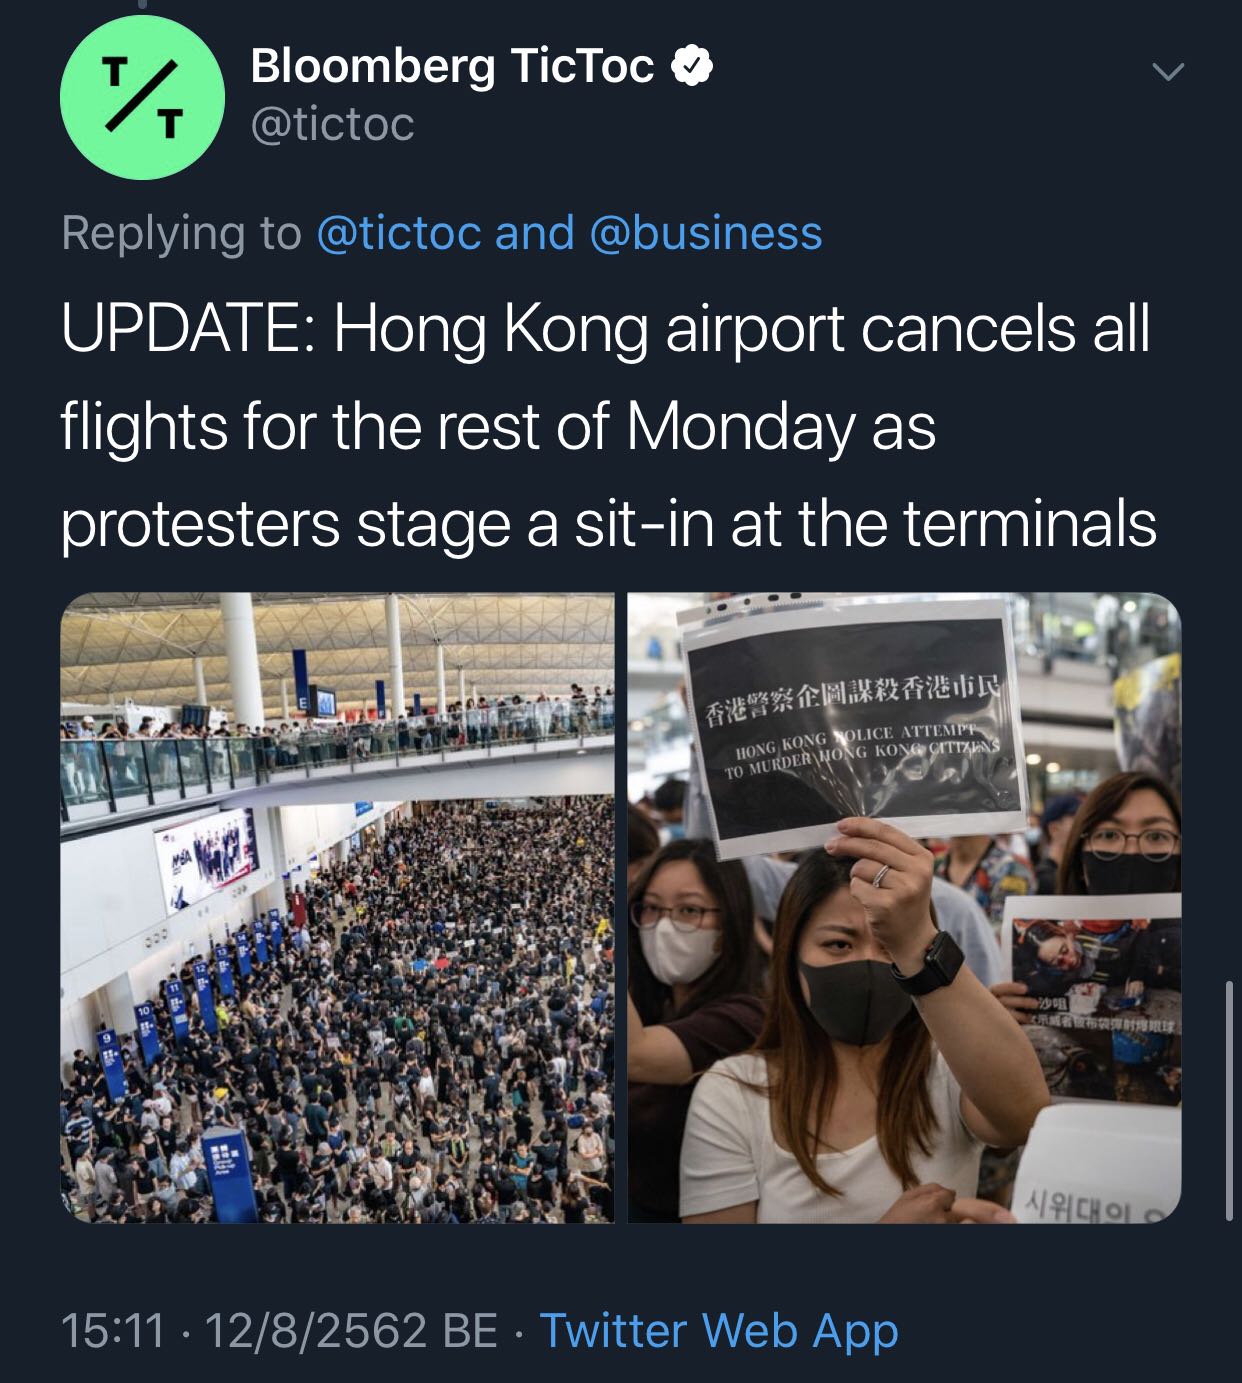This screenshot has width=1242, height=1383.
Task: Click the word UPDATE in tweet text
Action: pyautogui.click(x=185, y=330)
